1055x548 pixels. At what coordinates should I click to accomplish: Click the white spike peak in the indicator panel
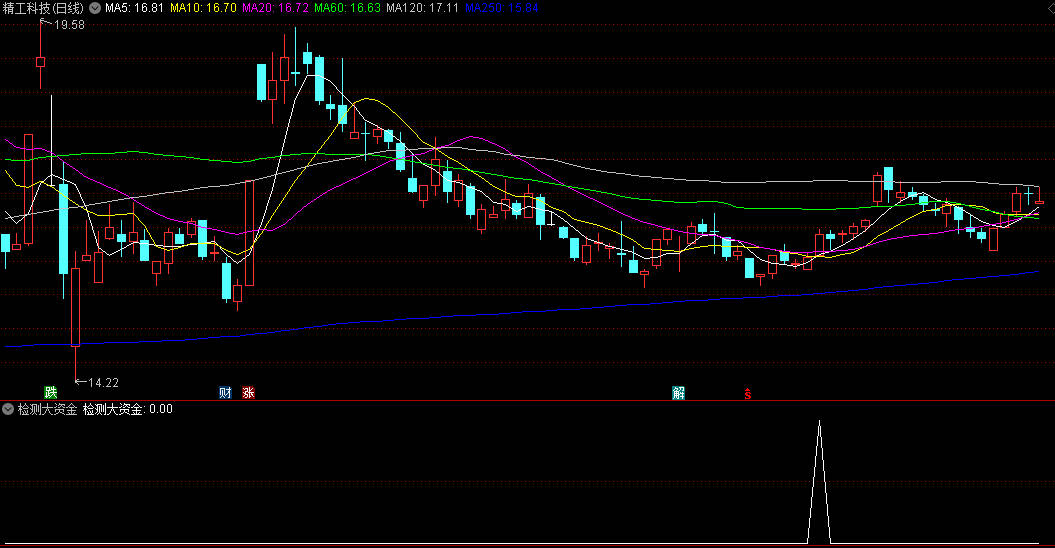point(819,423)
